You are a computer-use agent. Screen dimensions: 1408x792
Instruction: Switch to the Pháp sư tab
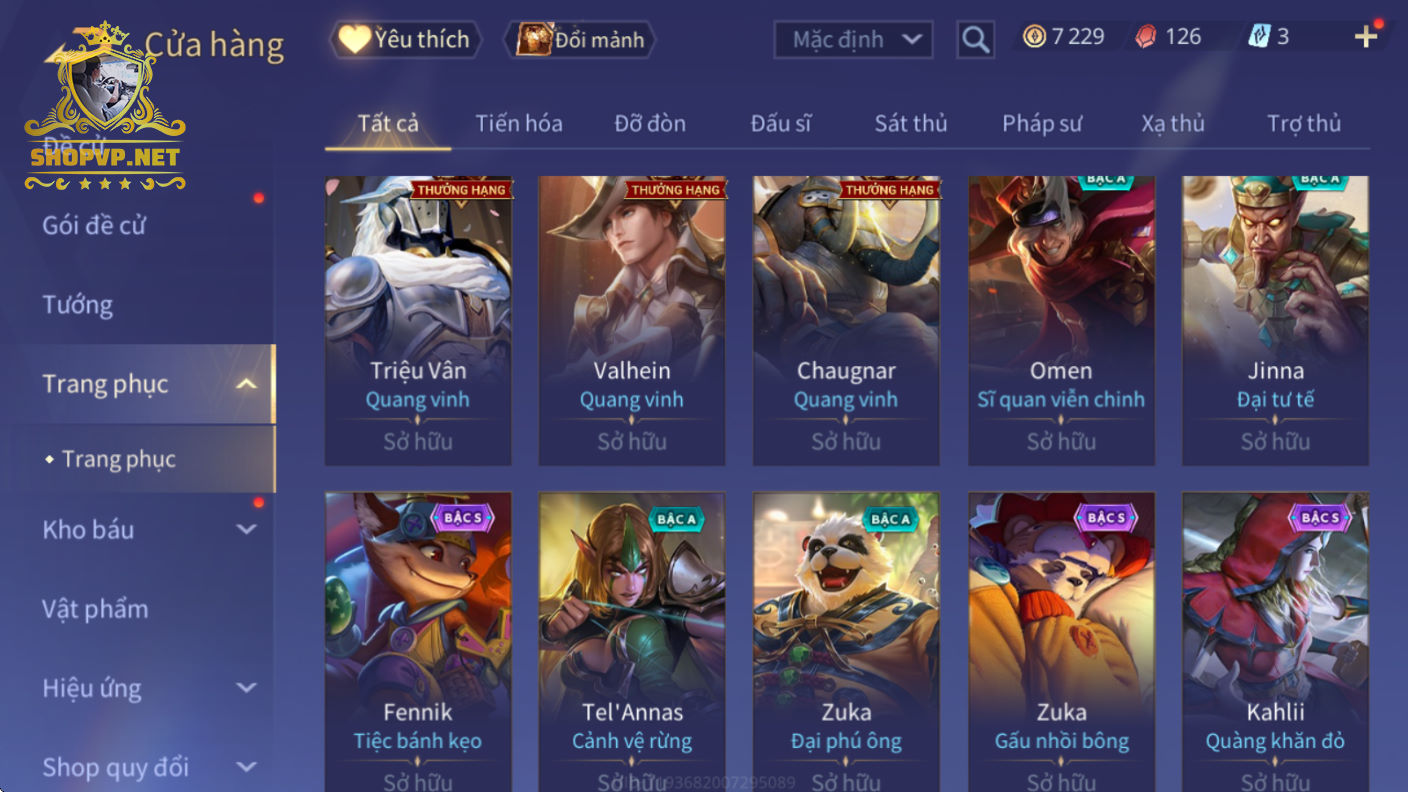click(1042, 123)
